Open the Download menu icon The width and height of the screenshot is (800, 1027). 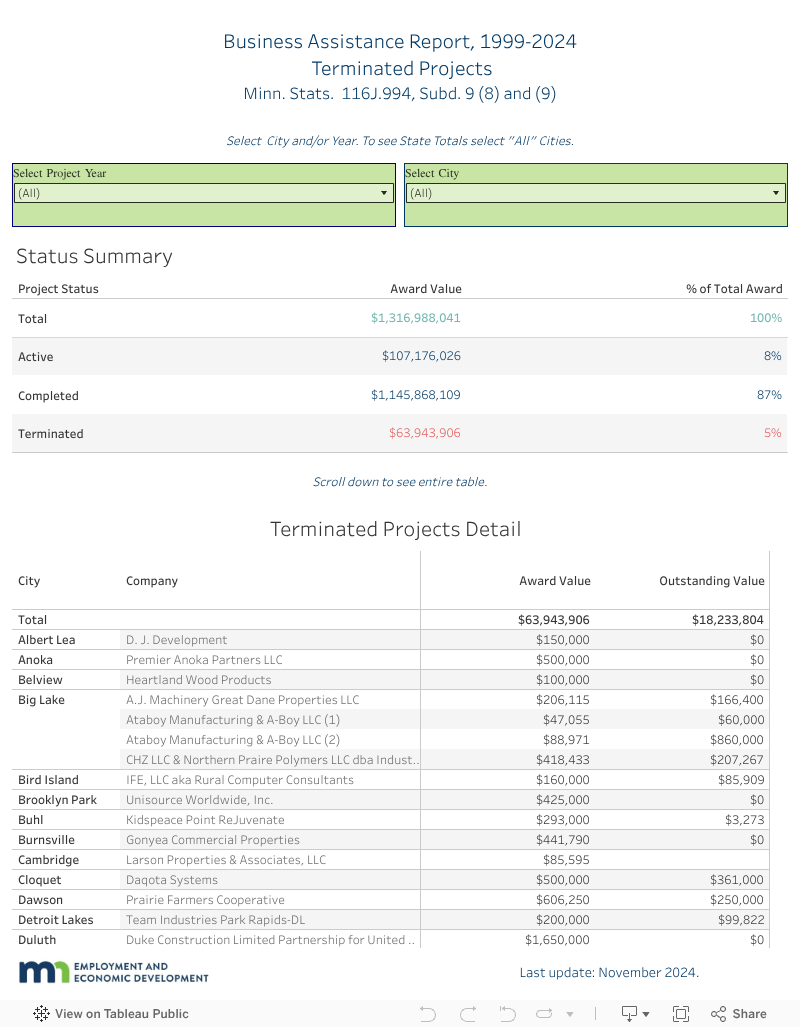(x=630, y=1013)
